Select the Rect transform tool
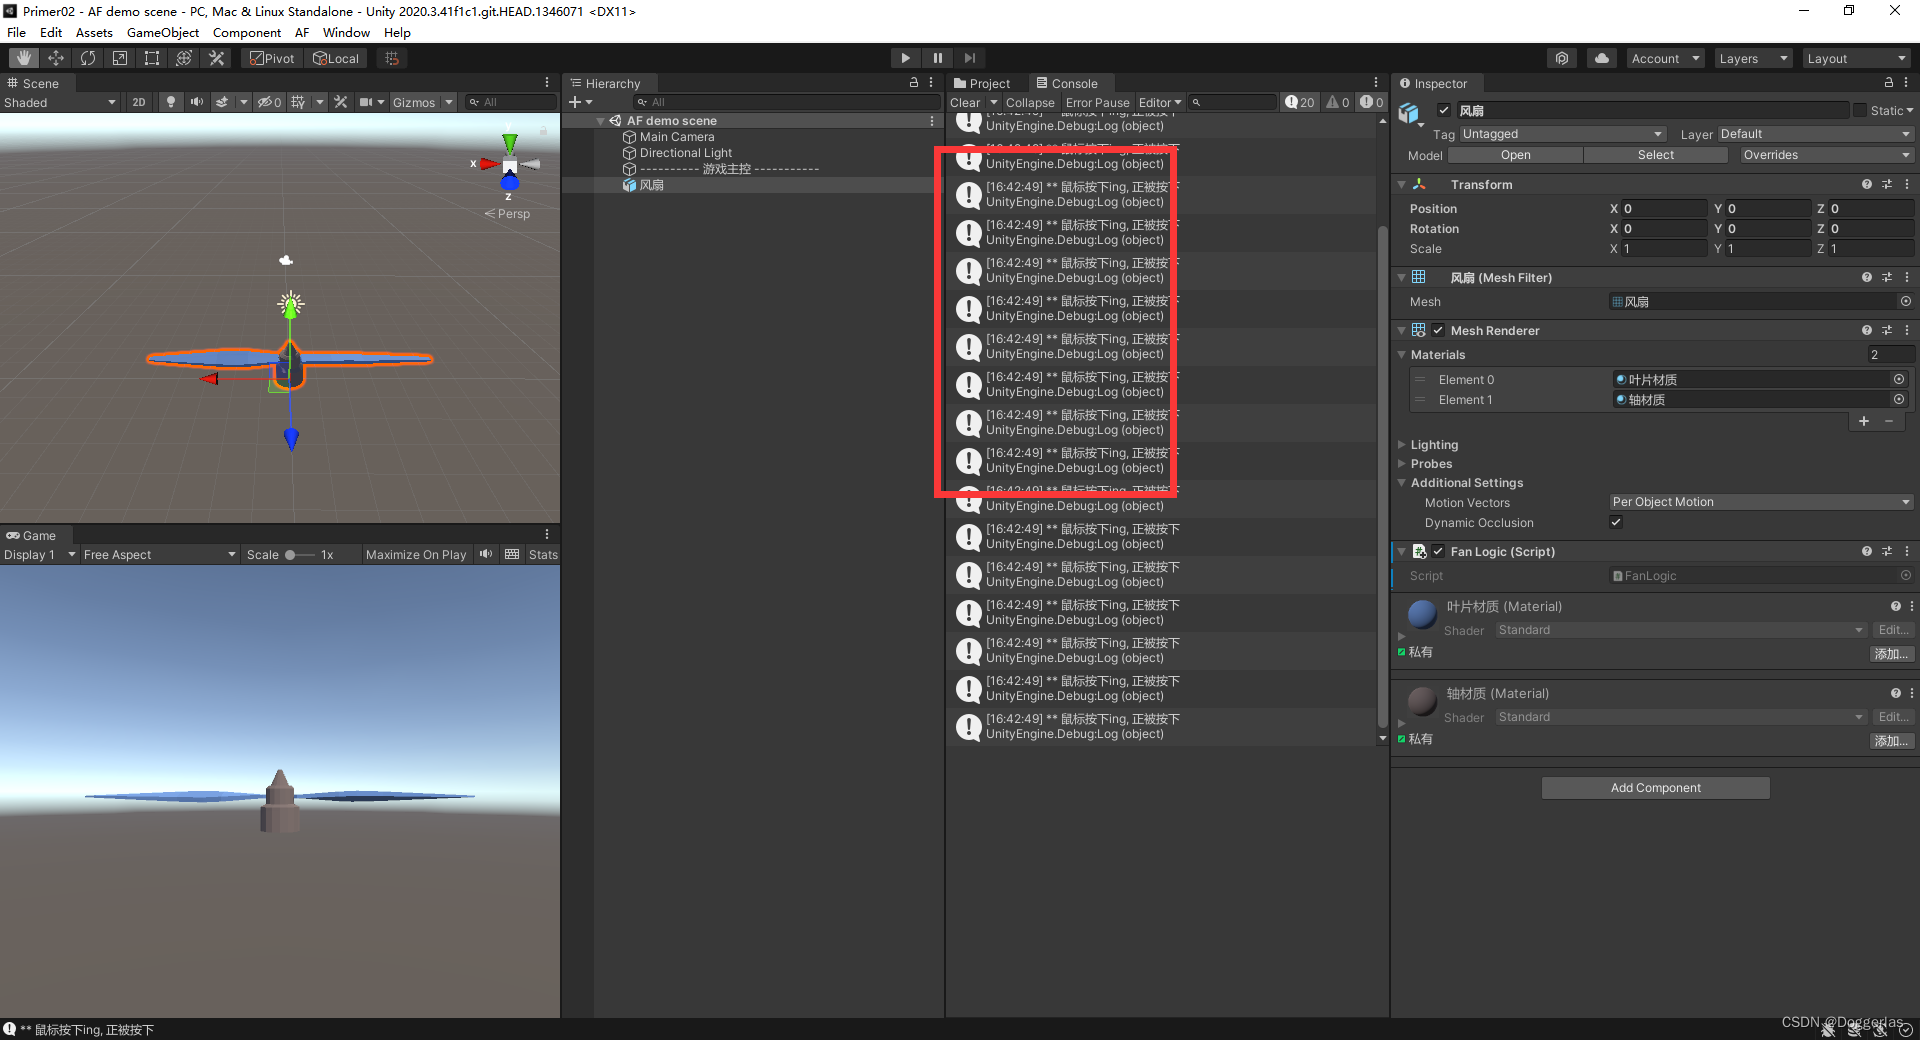Image resolution: width=1920 pixels, height=1040 pixels. point(152,58)
